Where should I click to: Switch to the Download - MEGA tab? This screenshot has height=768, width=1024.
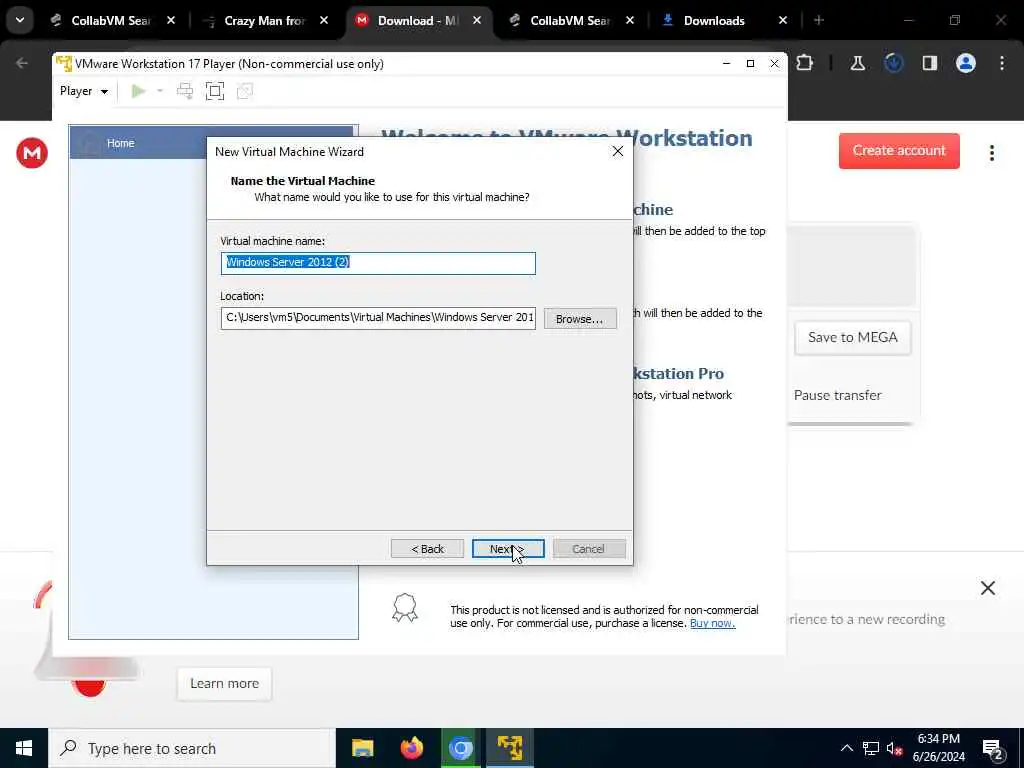point(417,20)
